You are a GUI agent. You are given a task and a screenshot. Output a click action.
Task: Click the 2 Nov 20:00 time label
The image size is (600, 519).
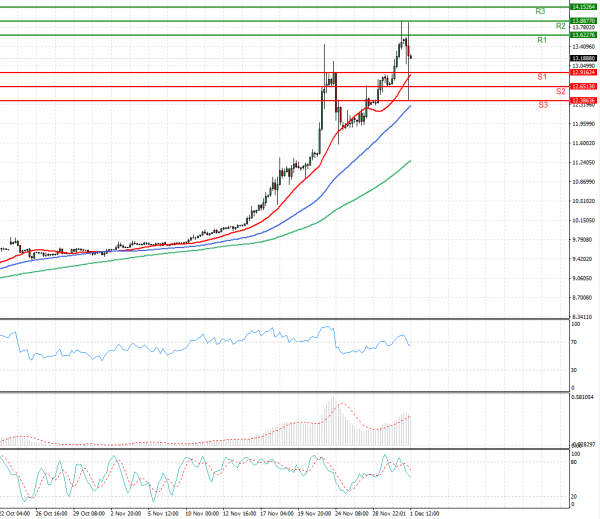126,514
